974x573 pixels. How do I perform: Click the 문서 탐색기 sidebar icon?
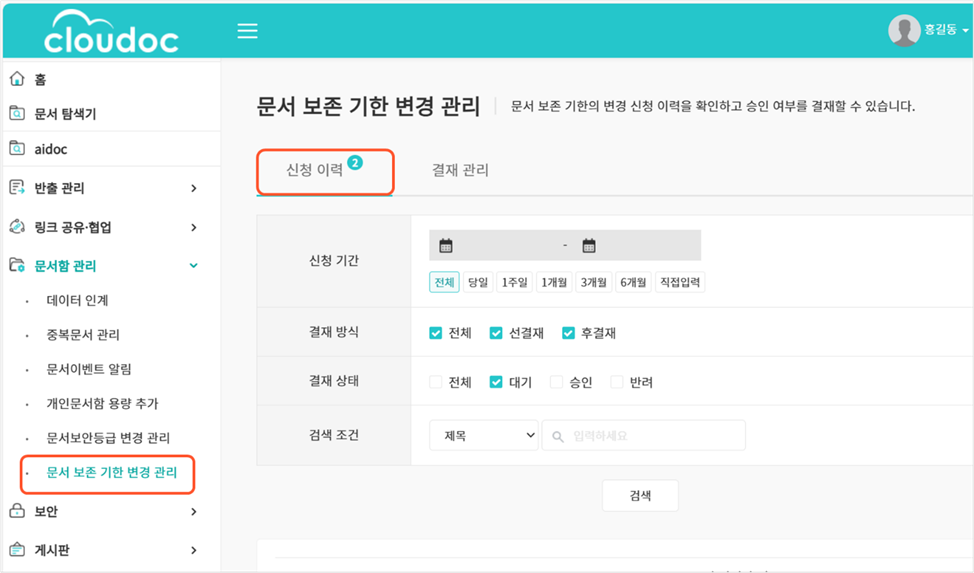17,114
